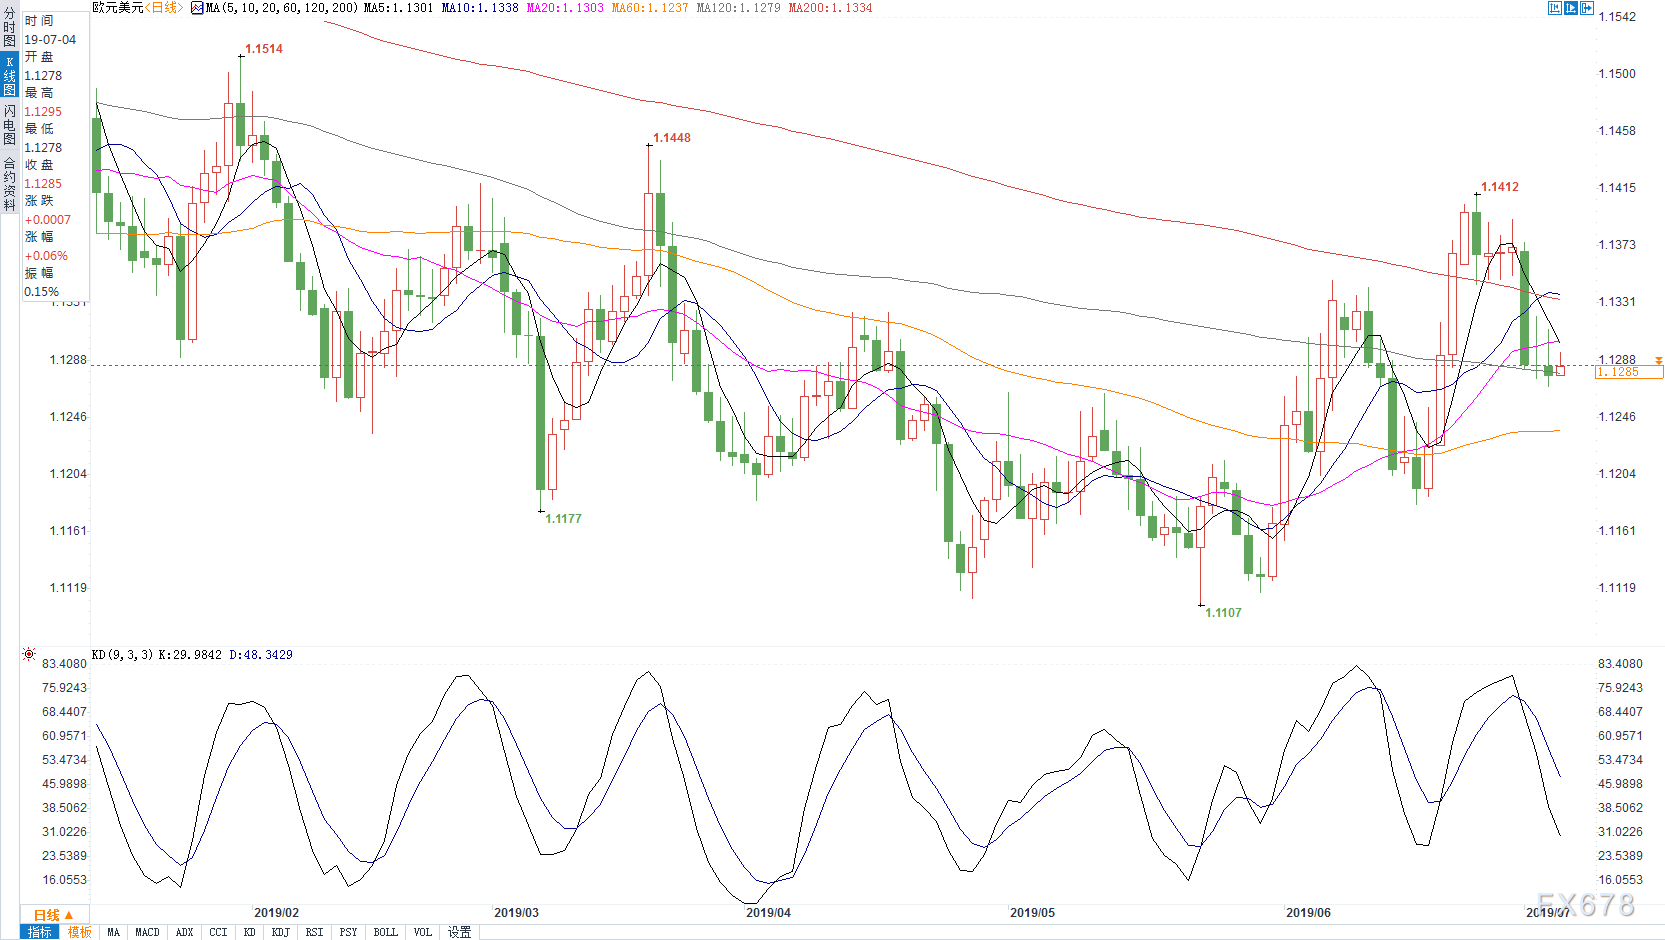1665x940 pixels.
Task: Click the orange arrow marker above current price
Action: pyautogui.click(x=1658, y=360)
